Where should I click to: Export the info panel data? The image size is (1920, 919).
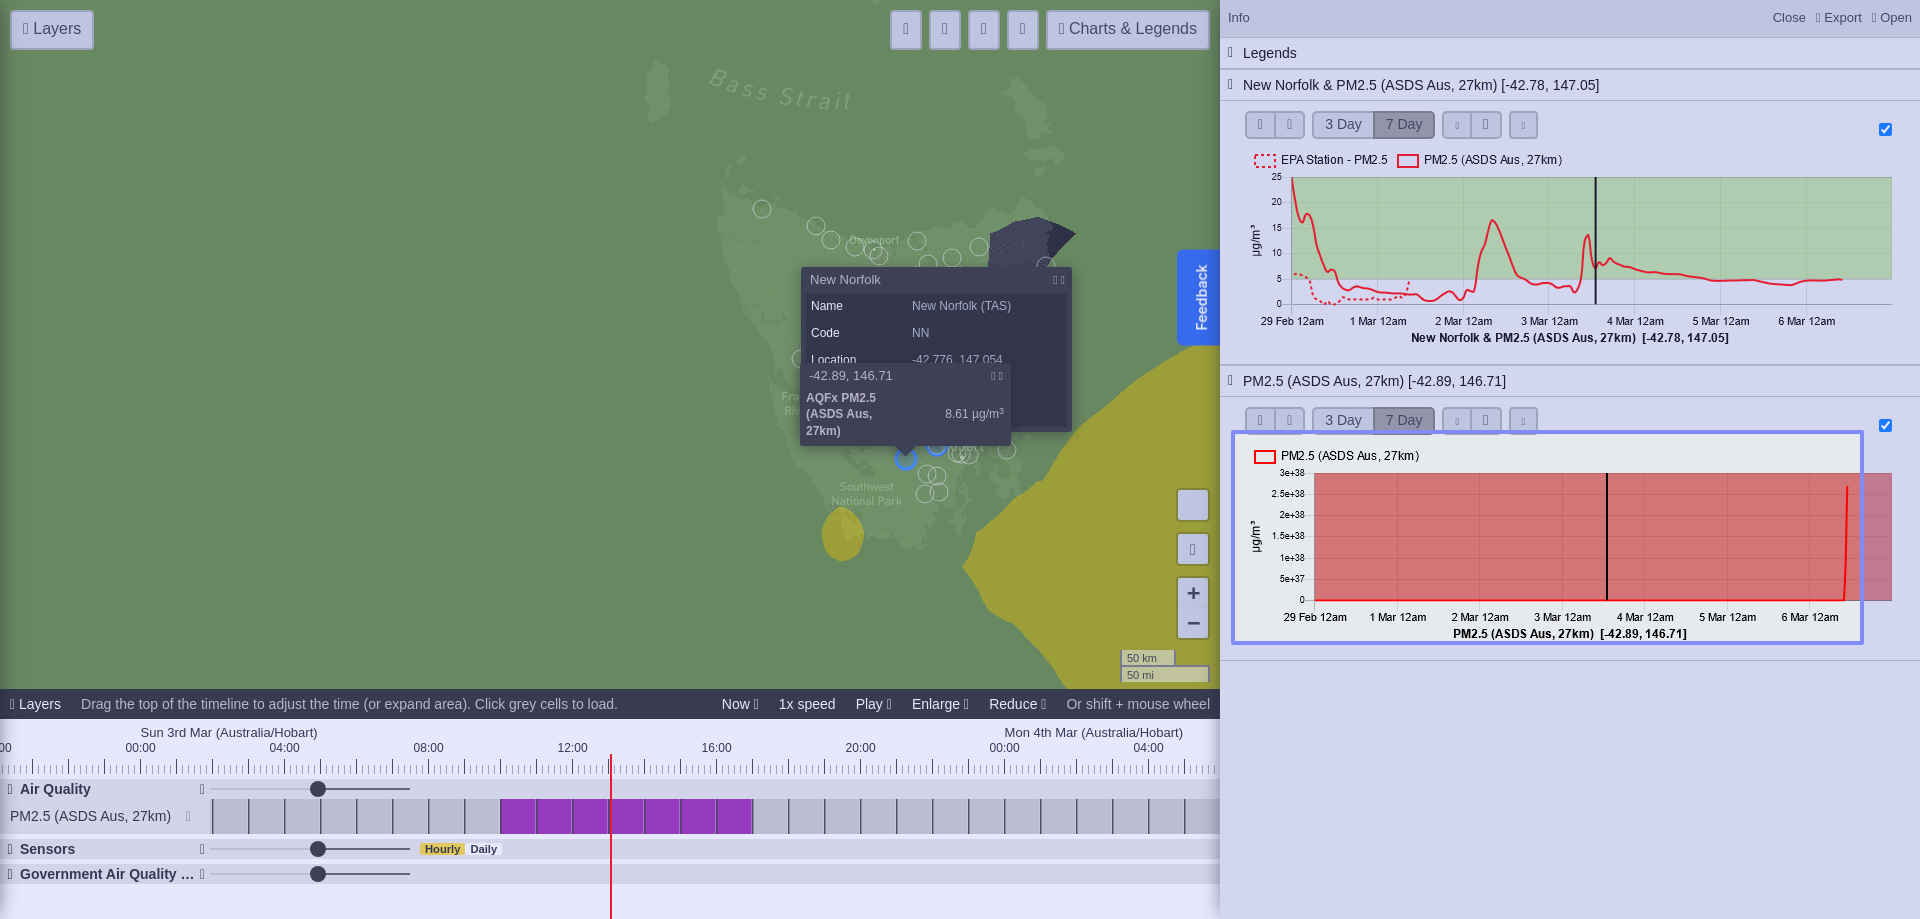[x=1838, y=18]
